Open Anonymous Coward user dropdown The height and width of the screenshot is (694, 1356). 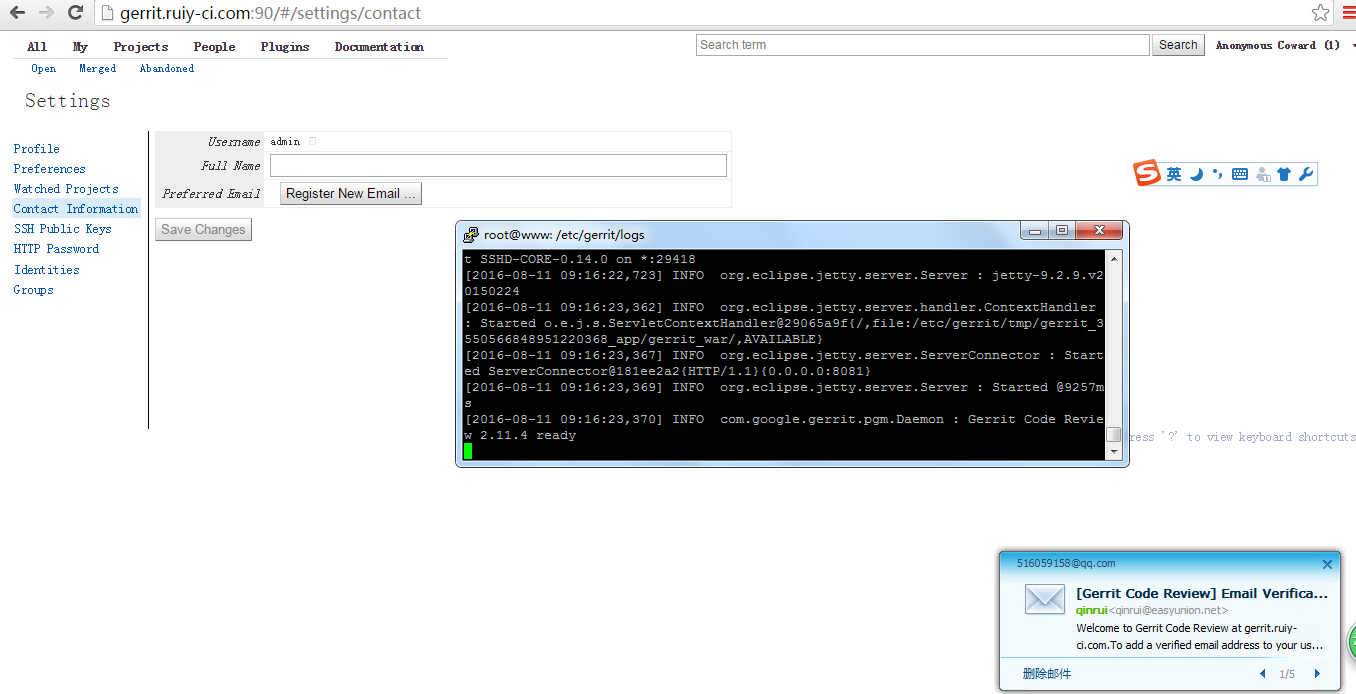coord(1284,45)
